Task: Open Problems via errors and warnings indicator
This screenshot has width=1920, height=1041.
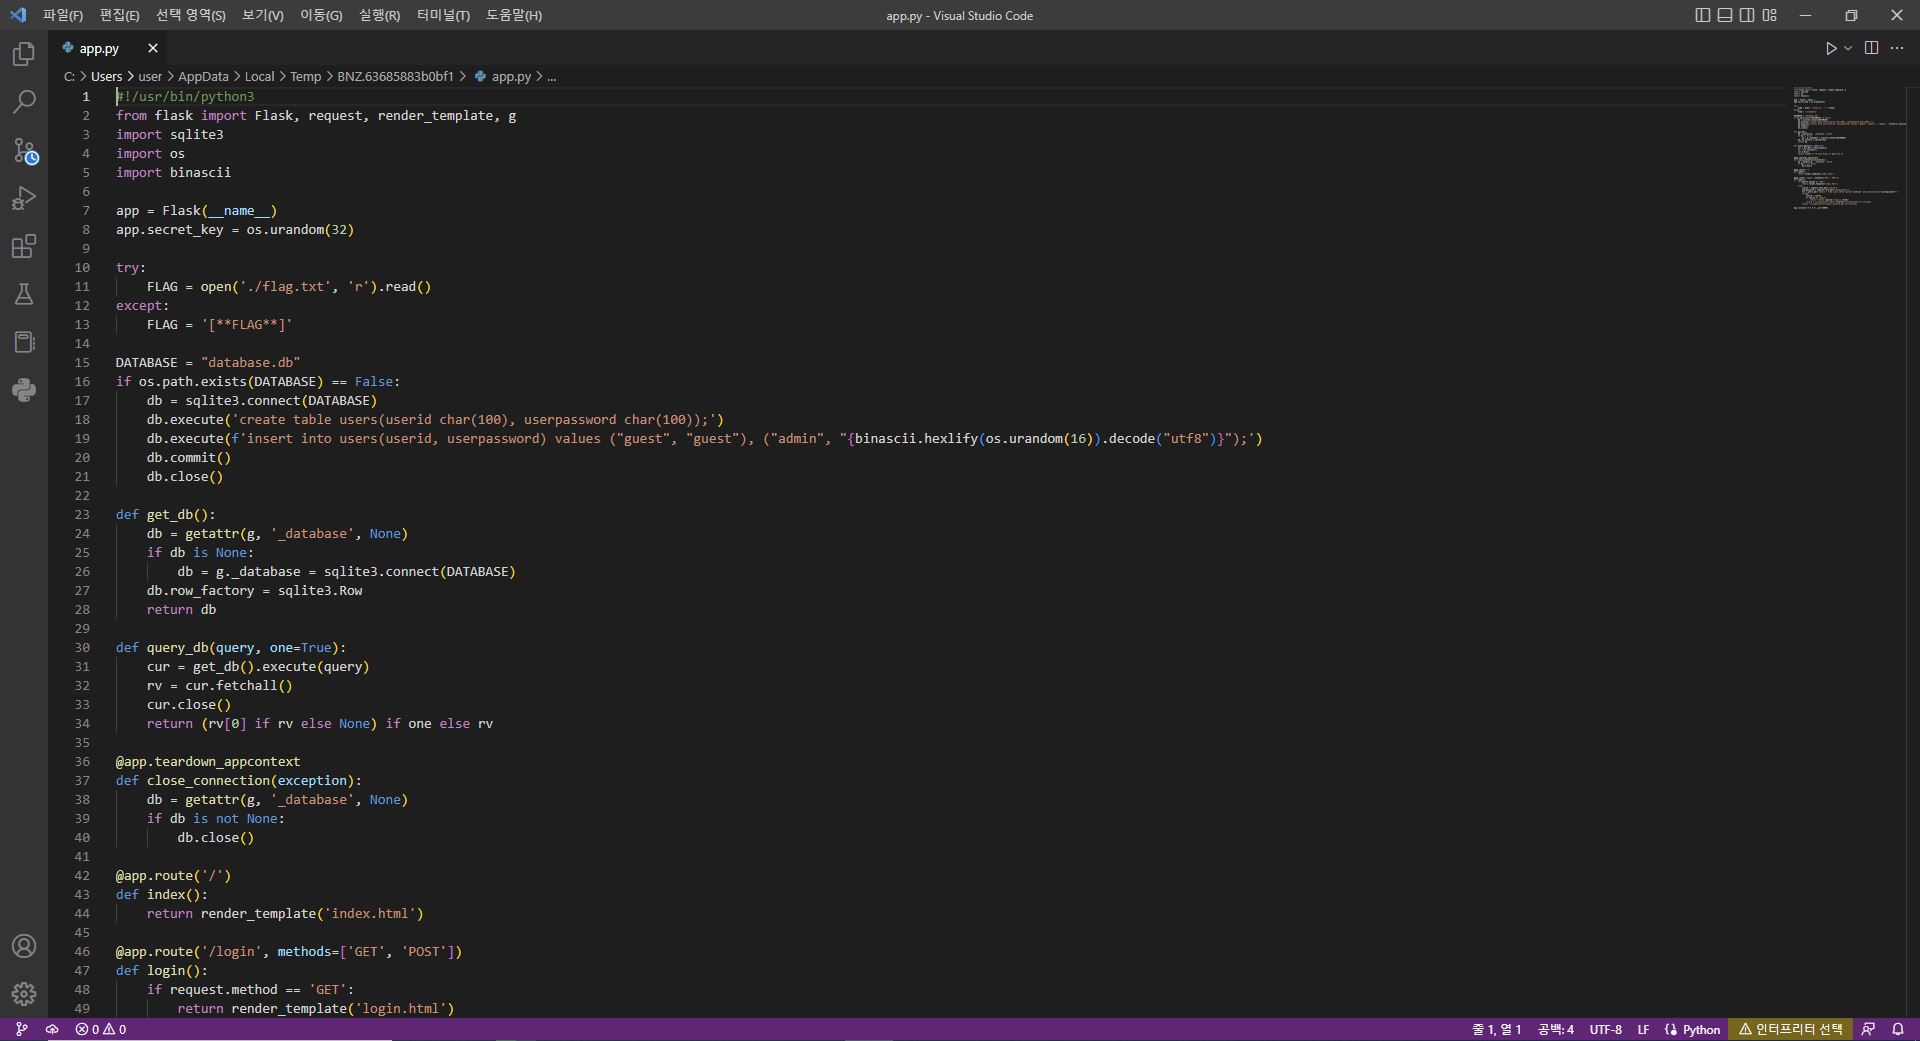Action: 101,1029
